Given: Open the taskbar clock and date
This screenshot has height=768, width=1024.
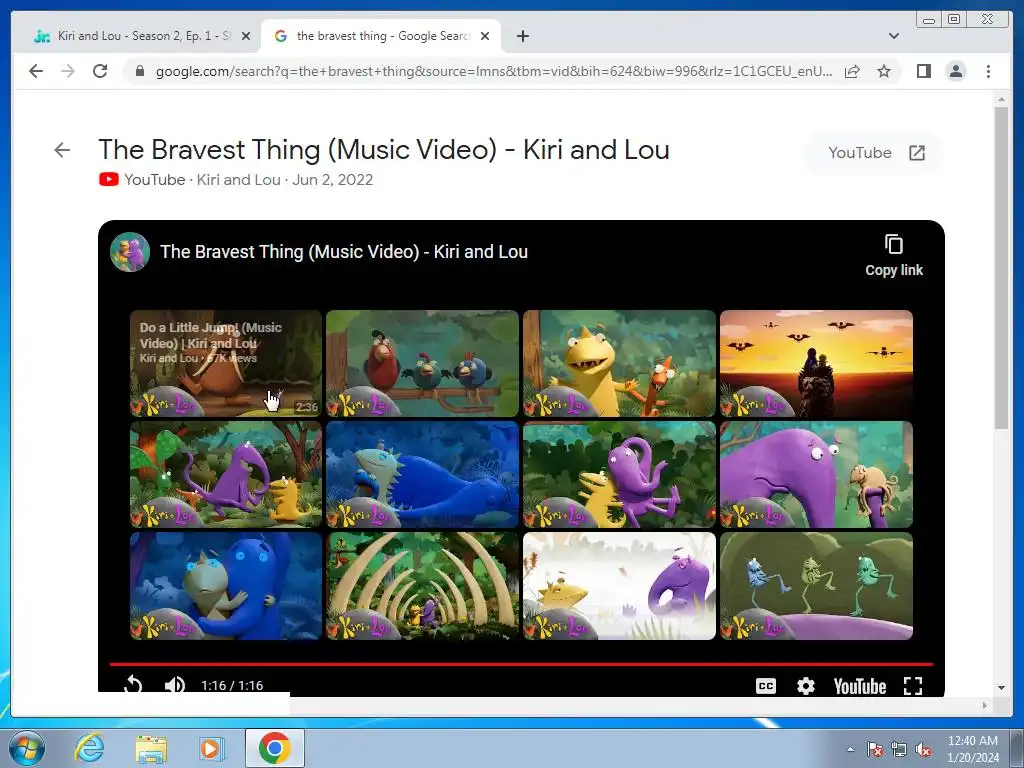Looking at the screenshot, I should pyautogui.click(x=973, y=749).
